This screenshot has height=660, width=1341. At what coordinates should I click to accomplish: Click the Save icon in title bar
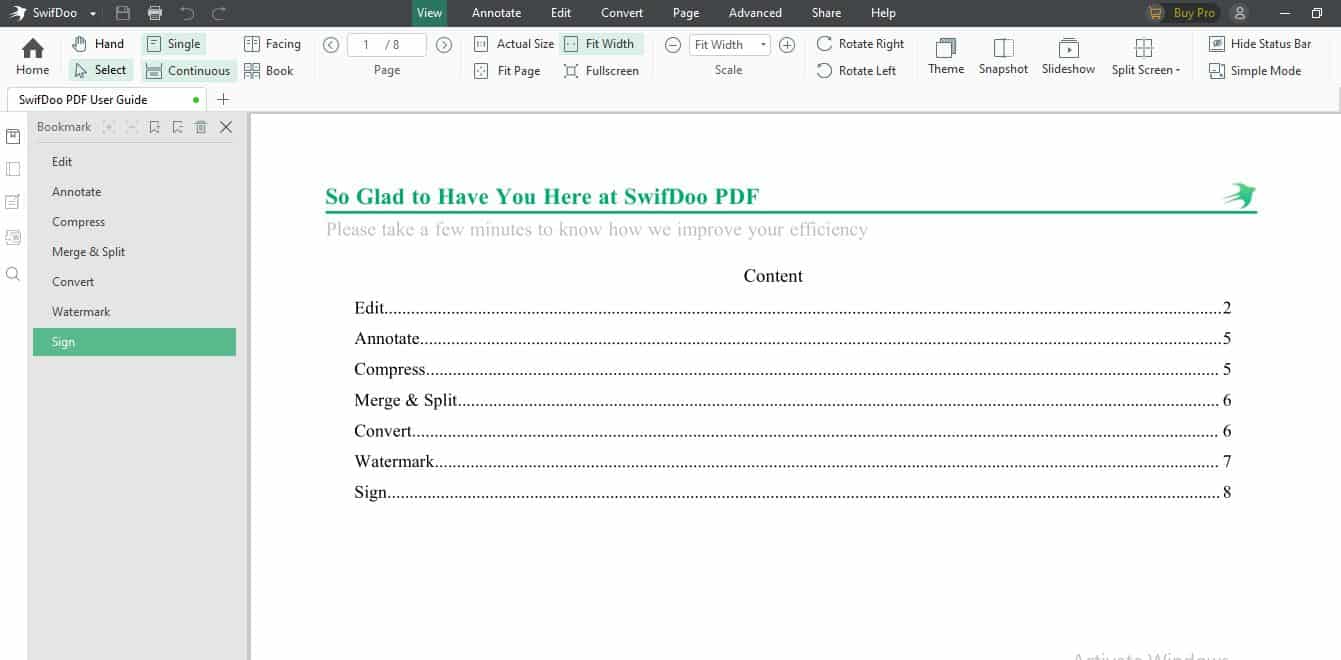pos(123,13)
